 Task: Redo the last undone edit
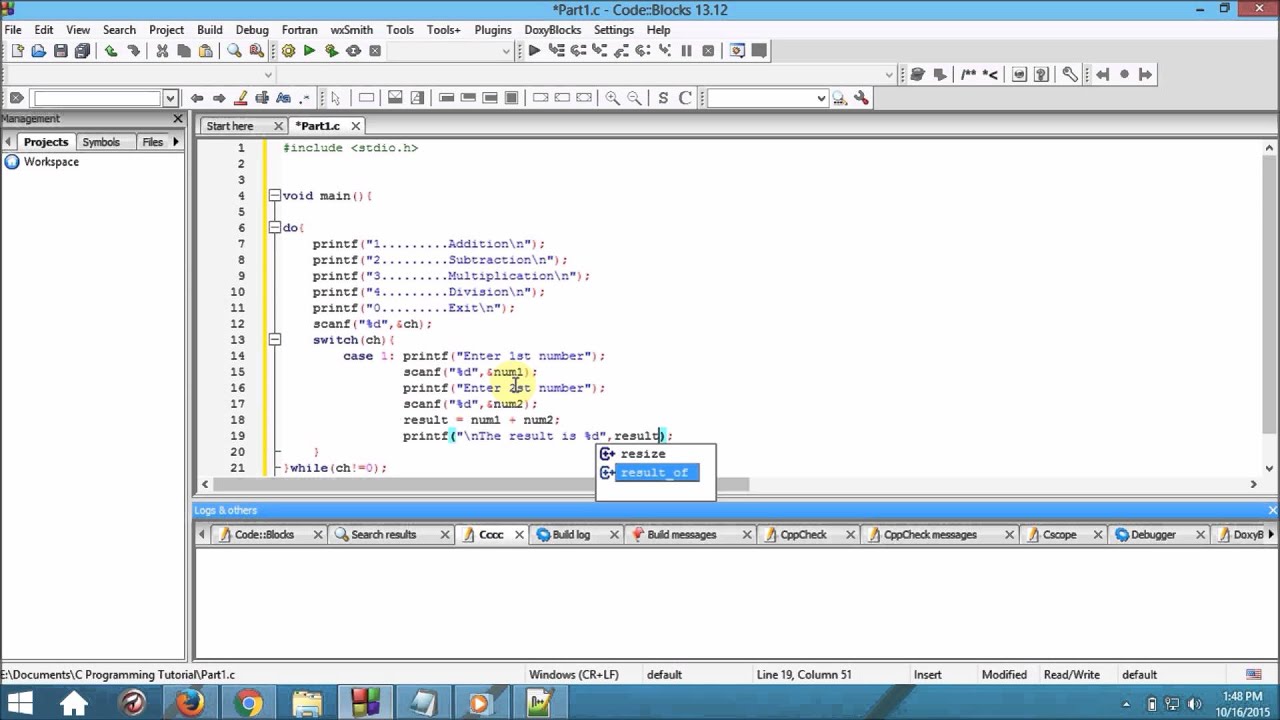[133, 51]
